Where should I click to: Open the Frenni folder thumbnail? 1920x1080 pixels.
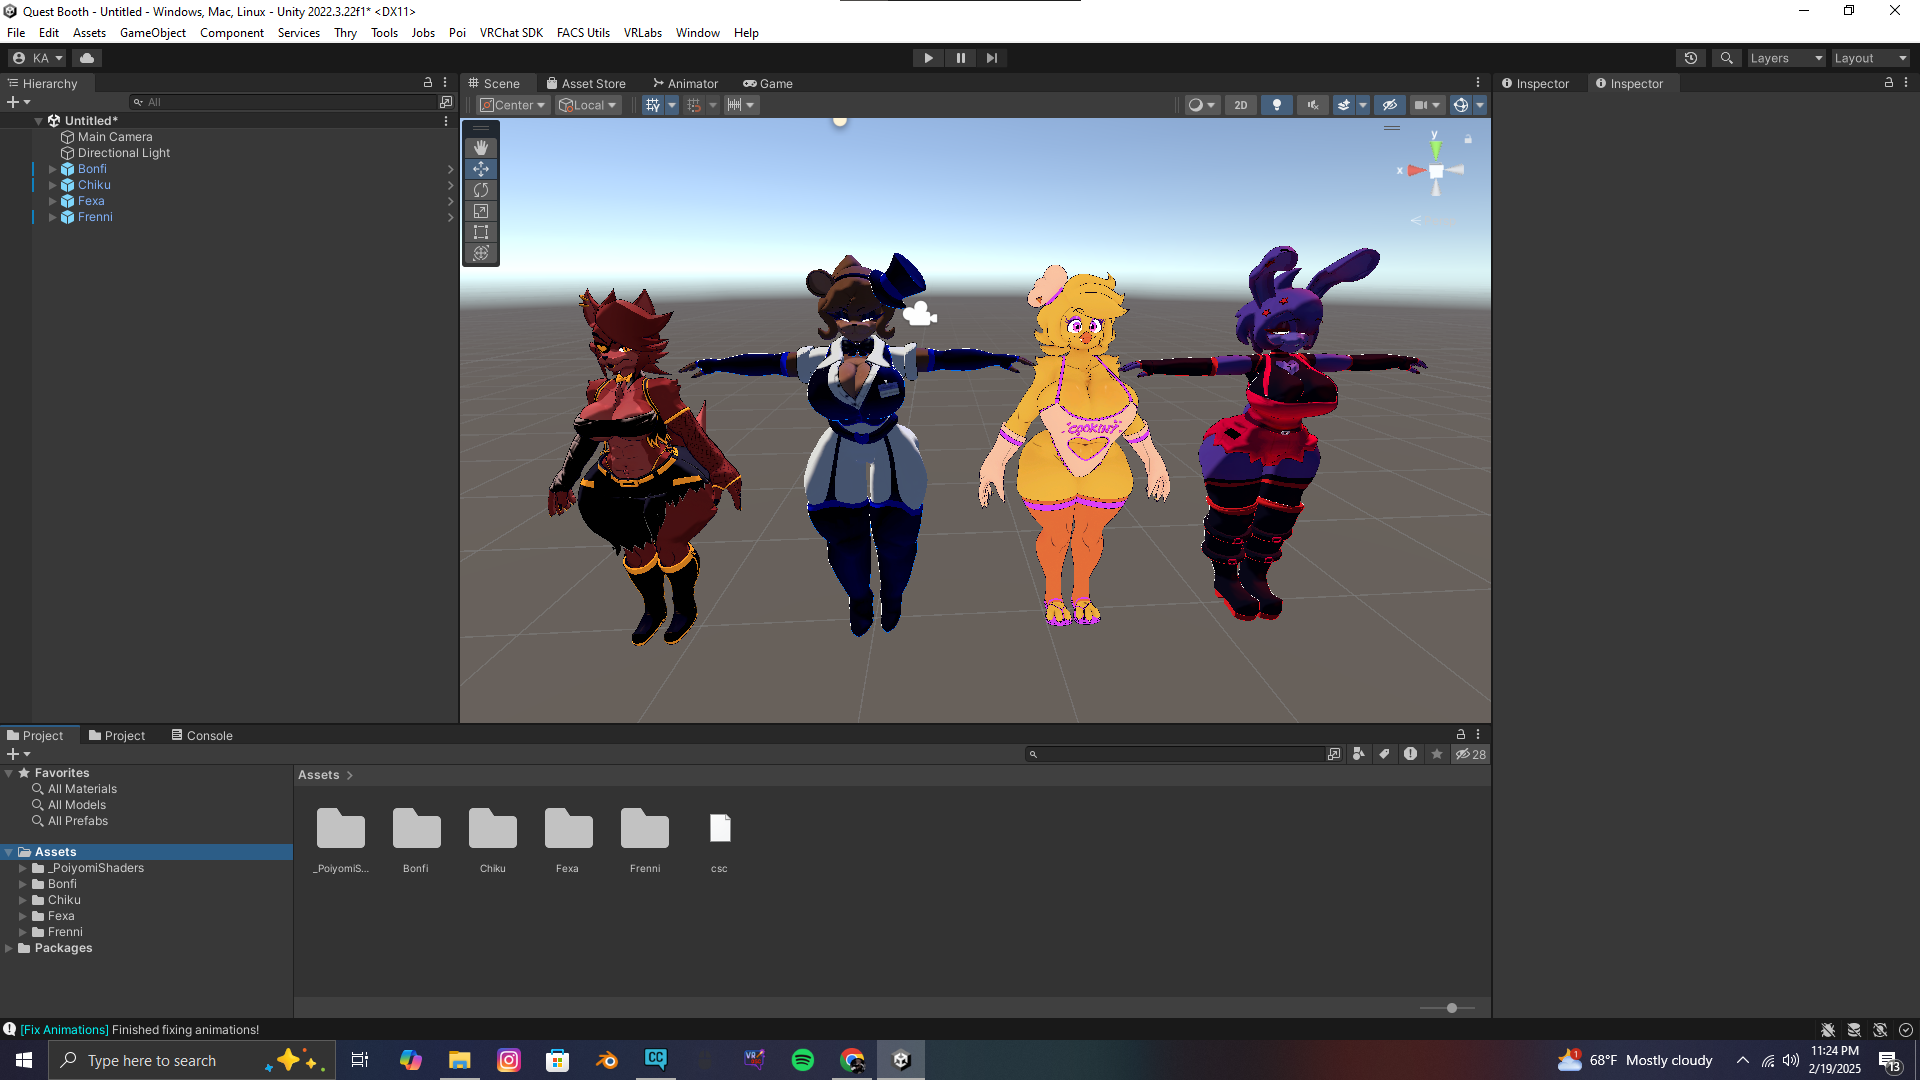pyautogui.click(x=645, y=829)
